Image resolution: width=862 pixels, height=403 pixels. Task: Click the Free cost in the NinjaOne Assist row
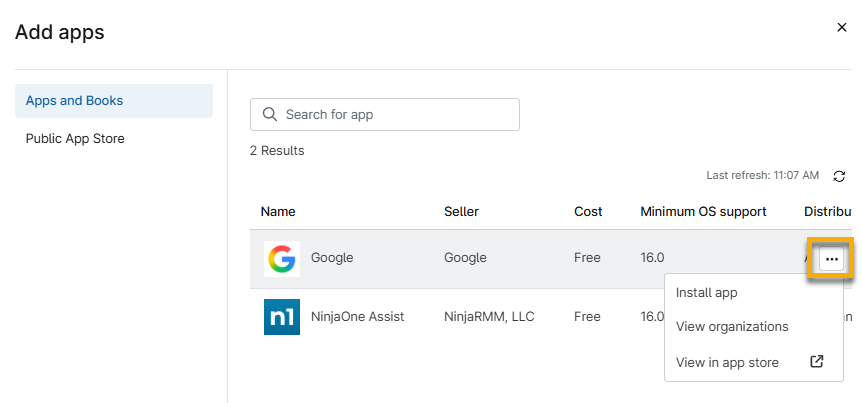[587, 317]
